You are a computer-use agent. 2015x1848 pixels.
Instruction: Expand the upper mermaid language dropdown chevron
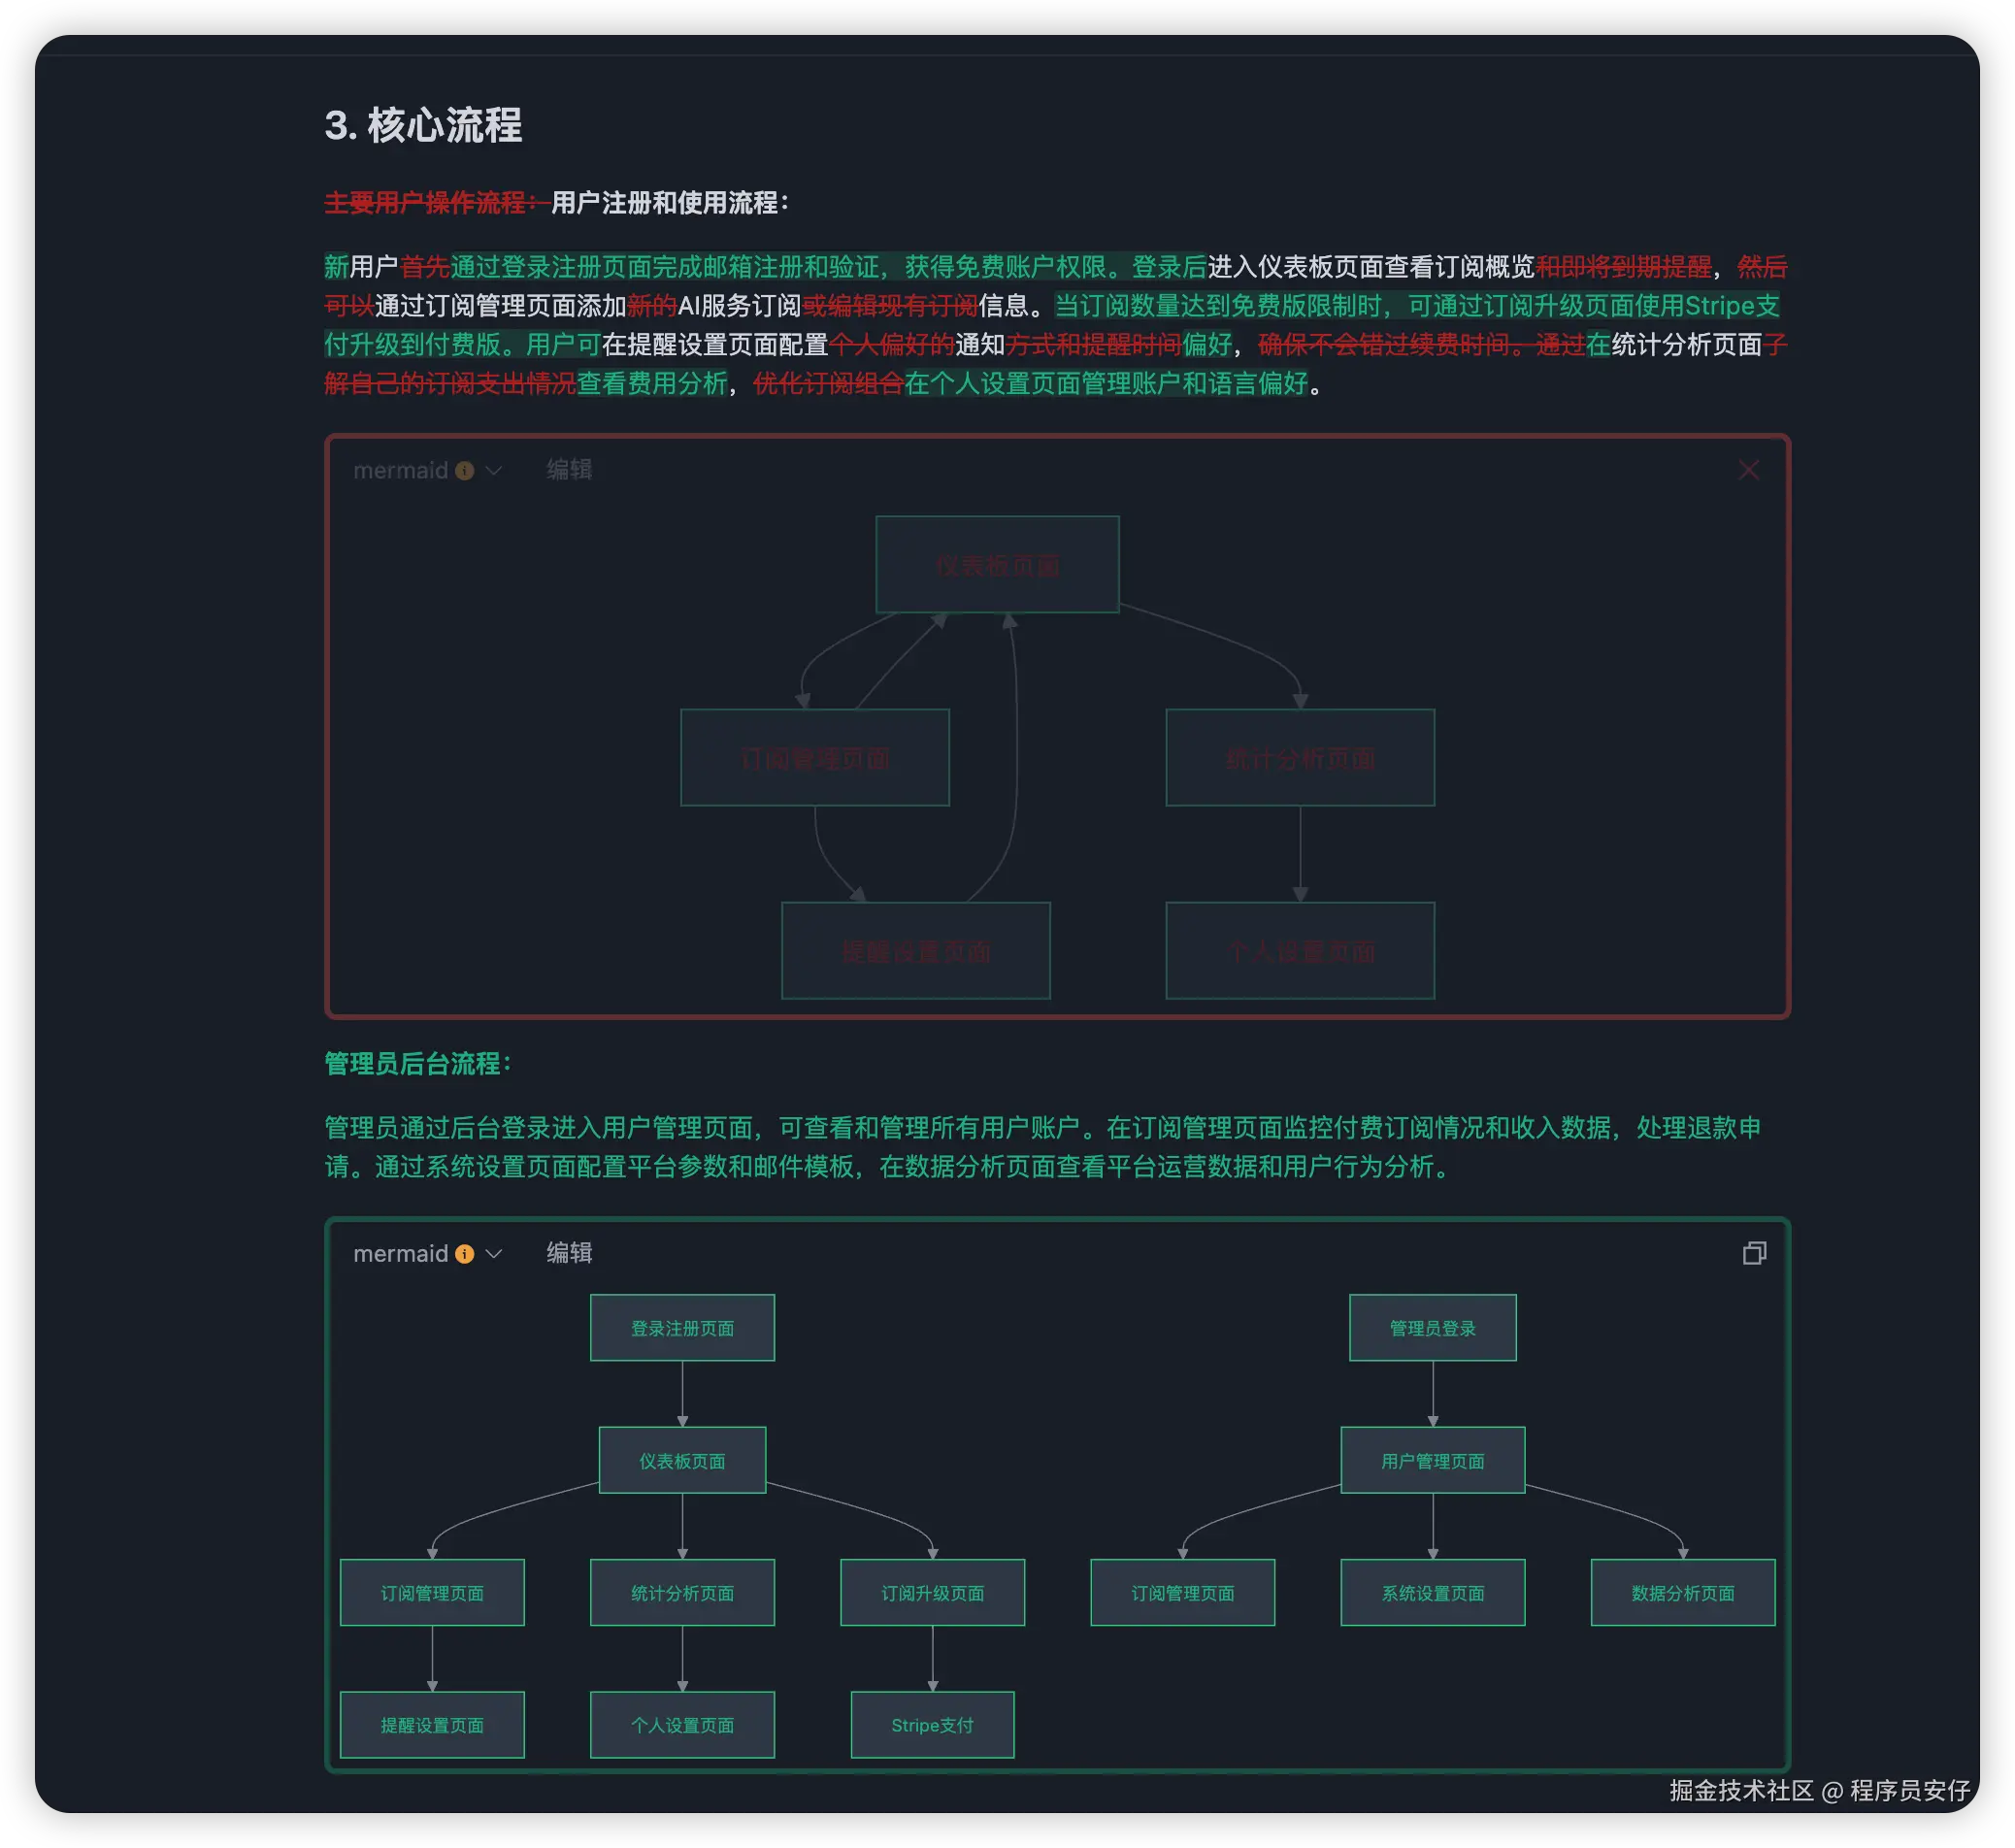tap(493, 470)
